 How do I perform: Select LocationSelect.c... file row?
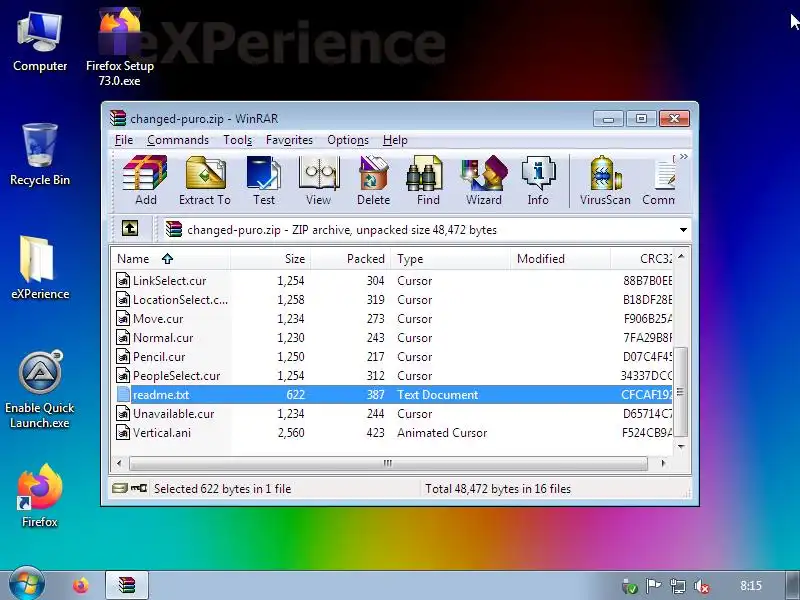pyautogui.click(x=392, y=299)
